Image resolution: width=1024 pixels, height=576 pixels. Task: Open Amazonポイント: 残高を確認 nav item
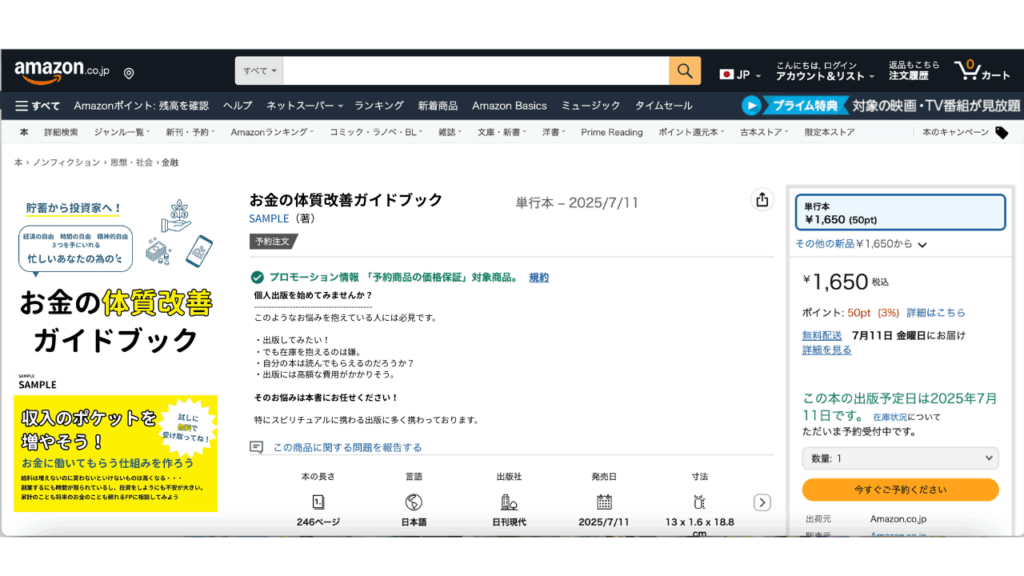click(141, 106)
